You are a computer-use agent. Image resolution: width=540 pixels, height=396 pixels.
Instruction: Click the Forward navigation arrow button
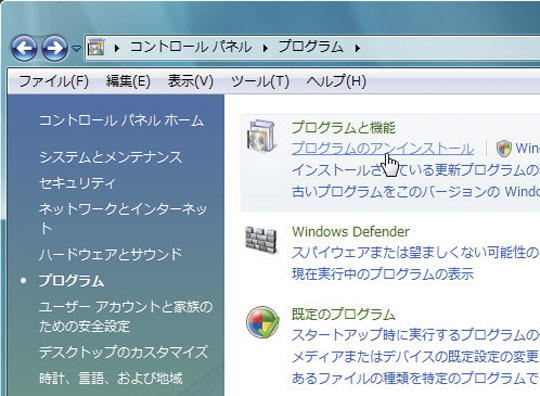click(x=54, y=48)
